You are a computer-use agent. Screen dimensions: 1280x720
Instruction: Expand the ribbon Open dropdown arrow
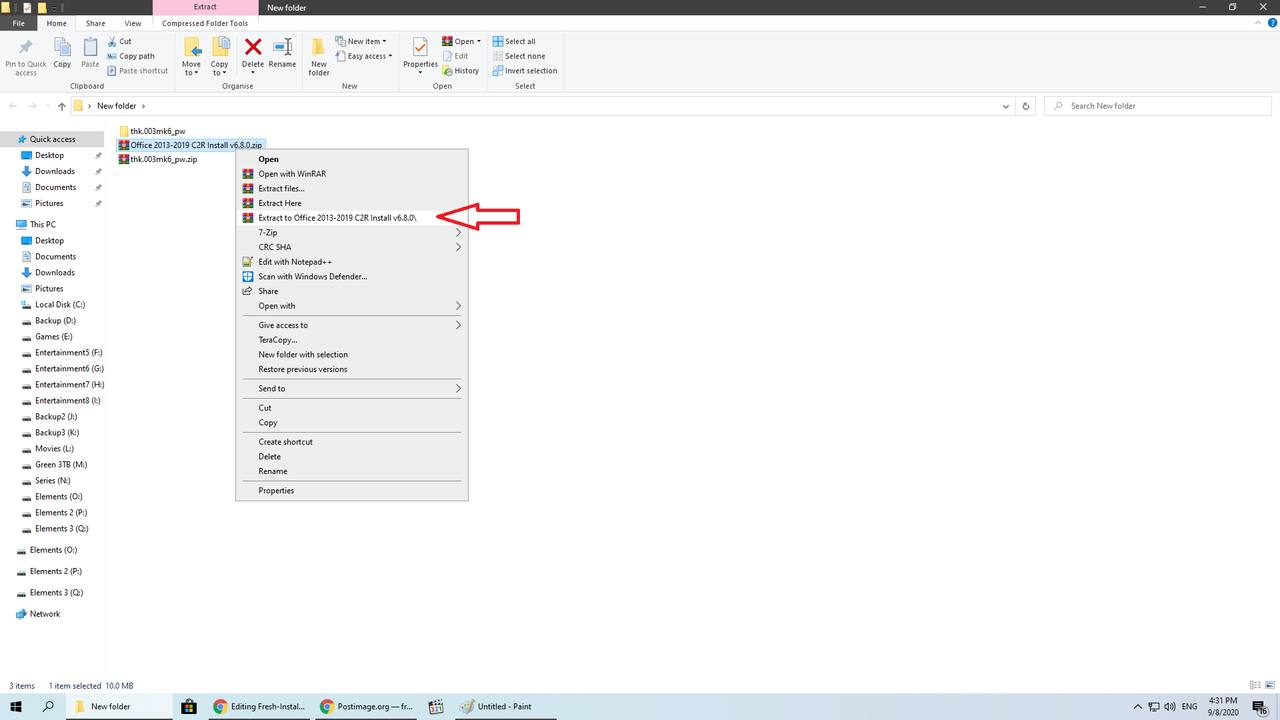[x=479, y=42]
